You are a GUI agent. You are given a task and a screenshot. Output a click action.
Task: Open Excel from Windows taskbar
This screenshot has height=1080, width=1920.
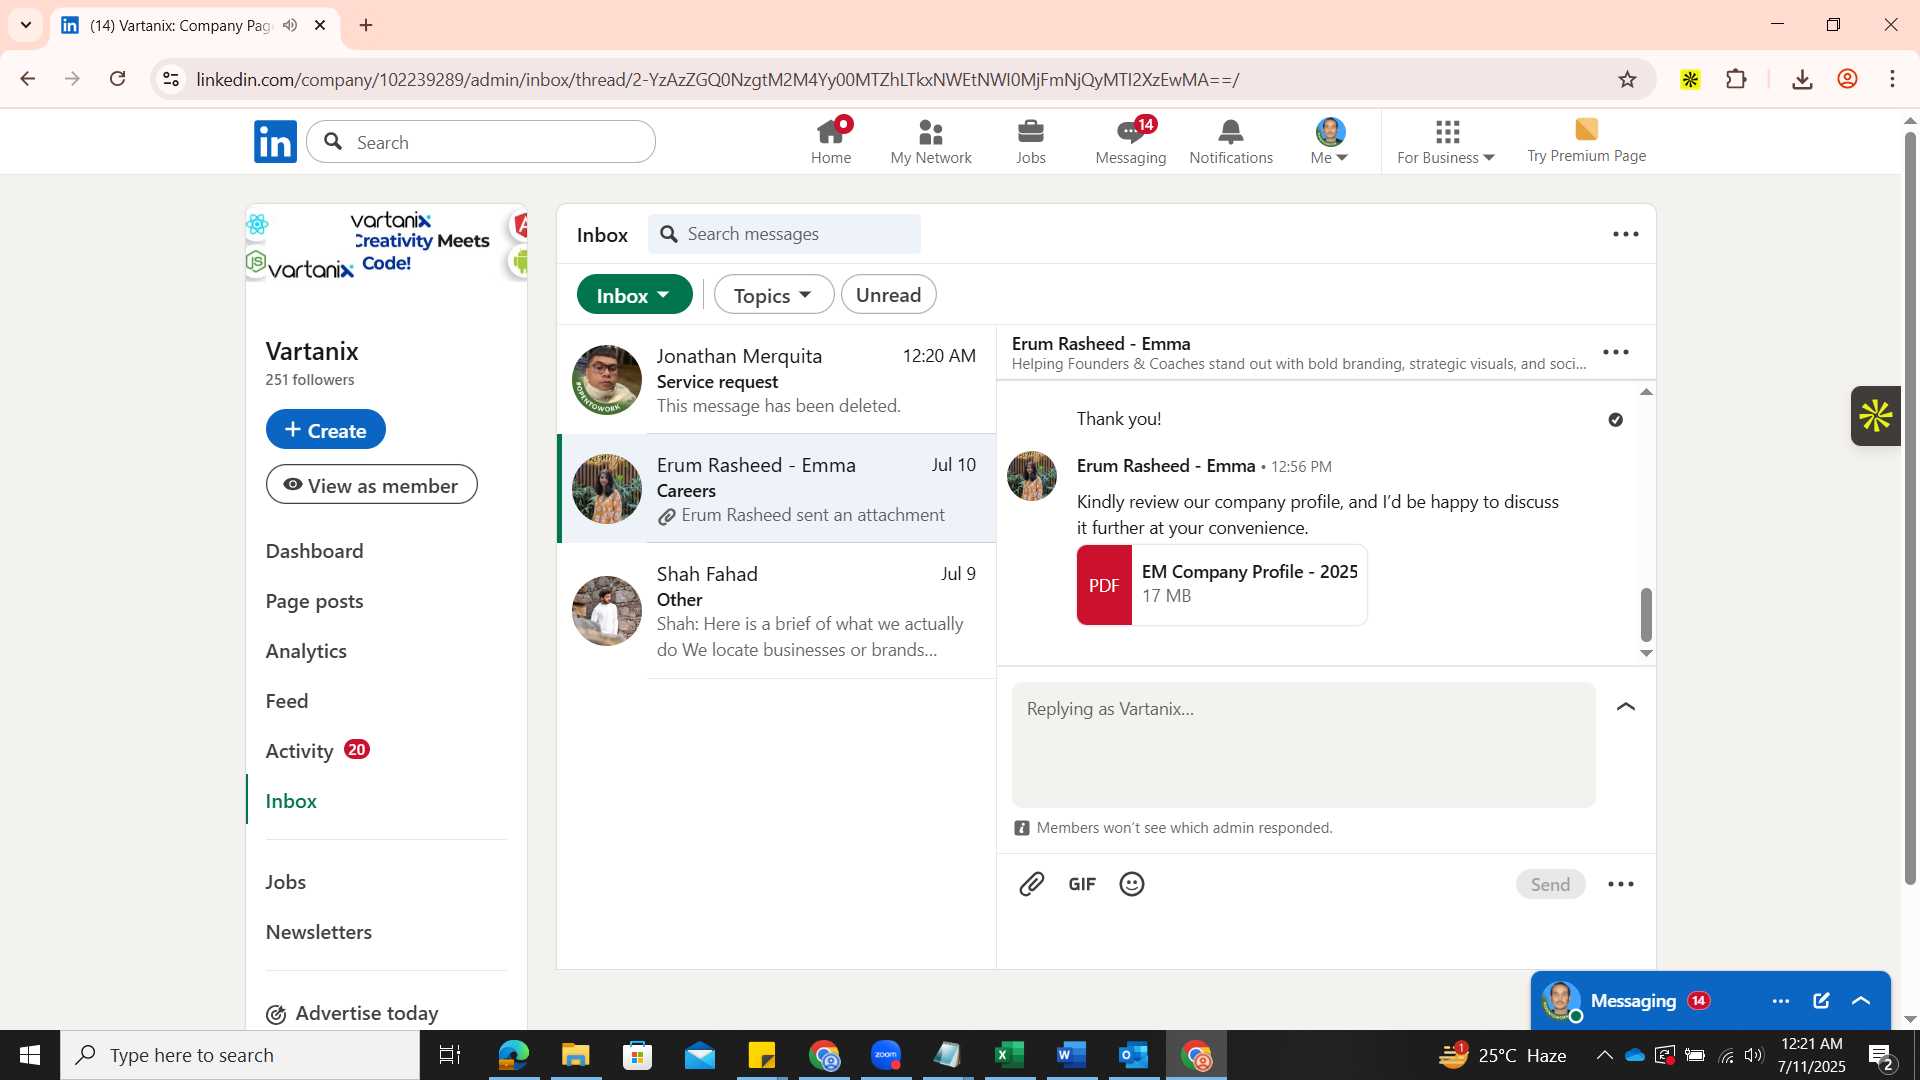(1009, 1055)
